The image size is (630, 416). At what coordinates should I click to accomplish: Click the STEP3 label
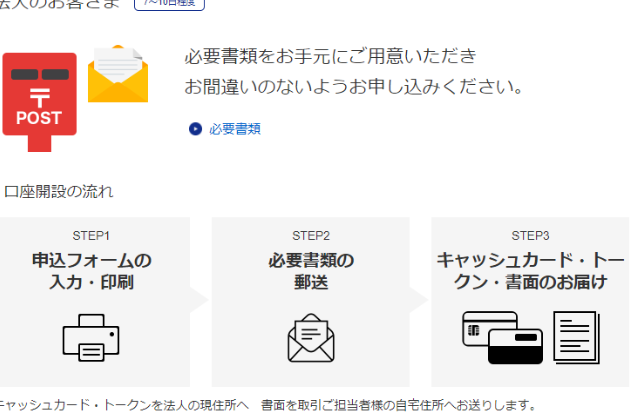click(x=530, y=236)
